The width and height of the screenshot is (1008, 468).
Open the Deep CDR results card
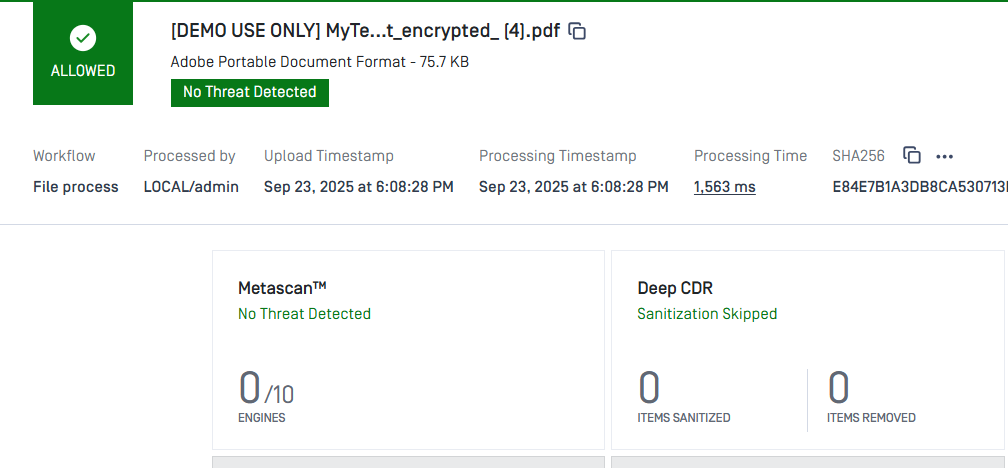pos(807,350)
